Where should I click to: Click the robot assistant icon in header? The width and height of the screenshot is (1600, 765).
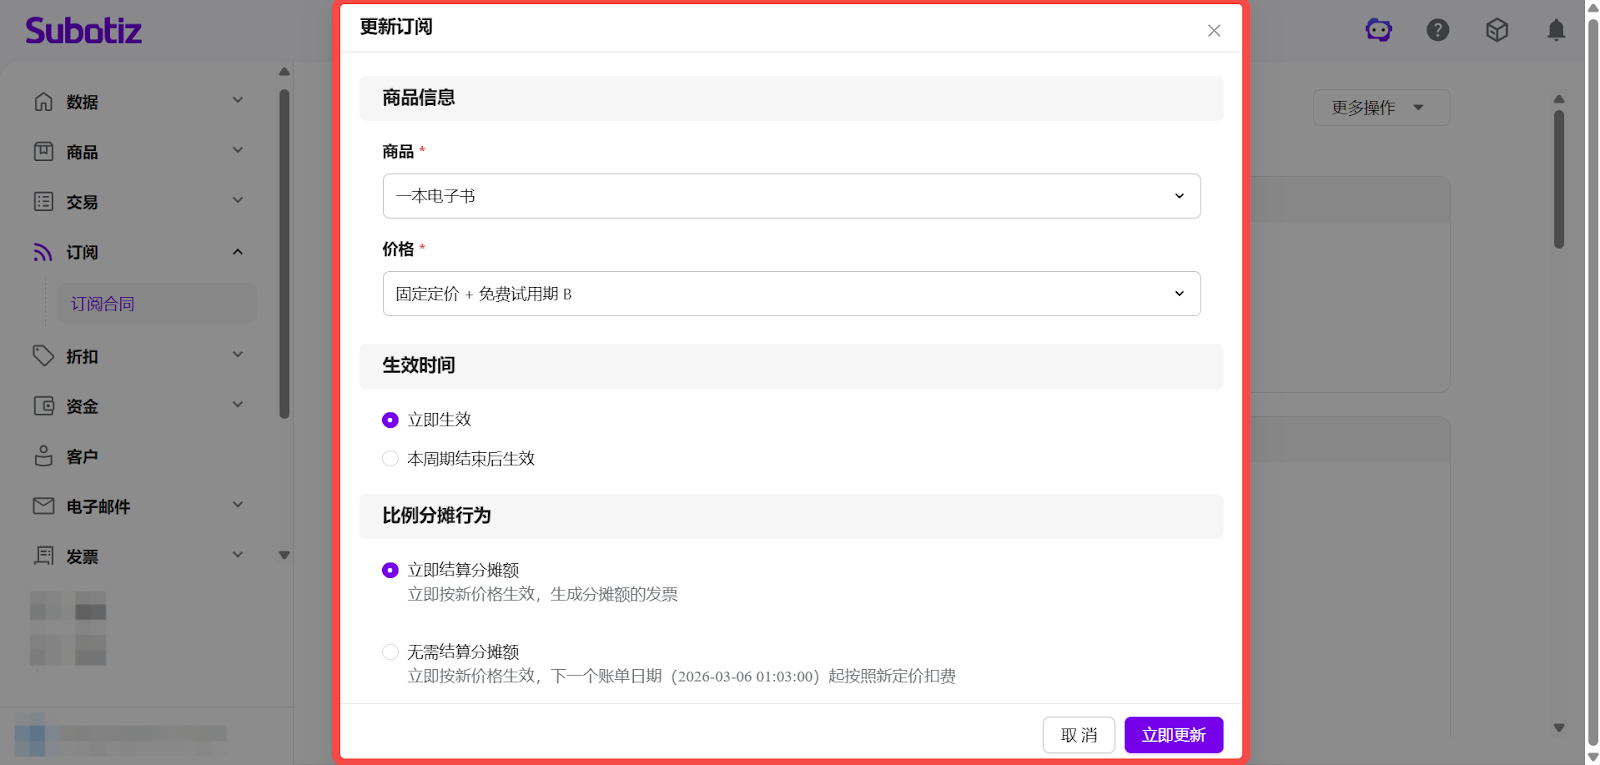click(1378, 30)
